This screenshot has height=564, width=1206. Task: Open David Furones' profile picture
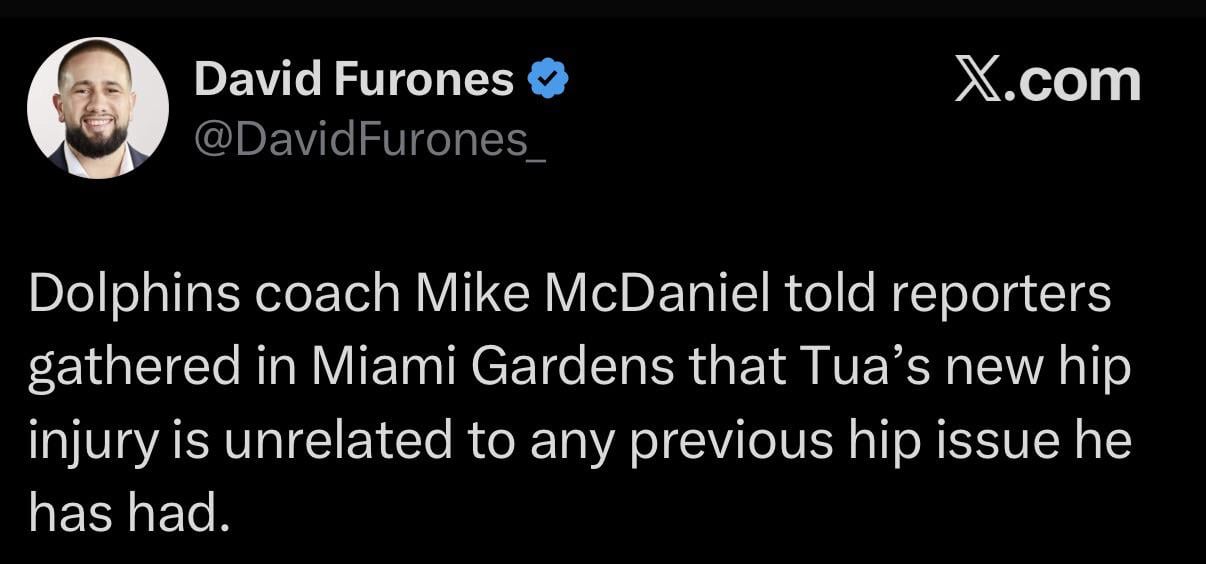98,107
